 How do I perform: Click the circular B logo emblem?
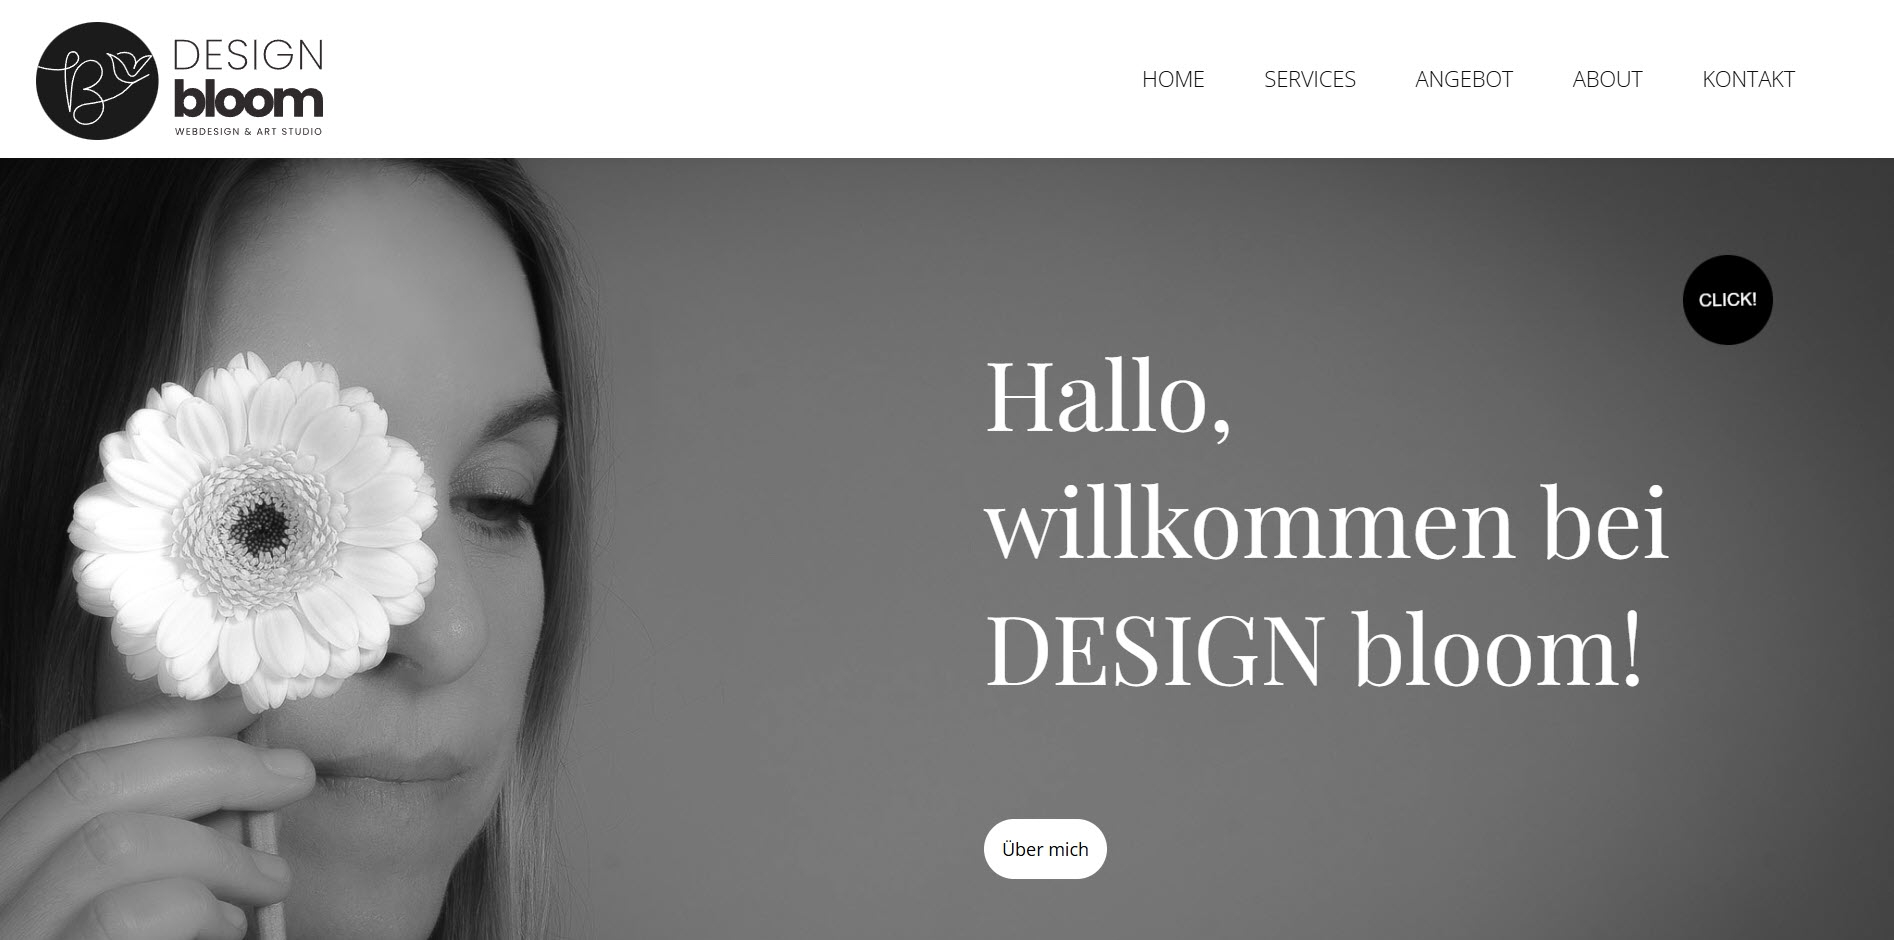click(x=97, y=81)
